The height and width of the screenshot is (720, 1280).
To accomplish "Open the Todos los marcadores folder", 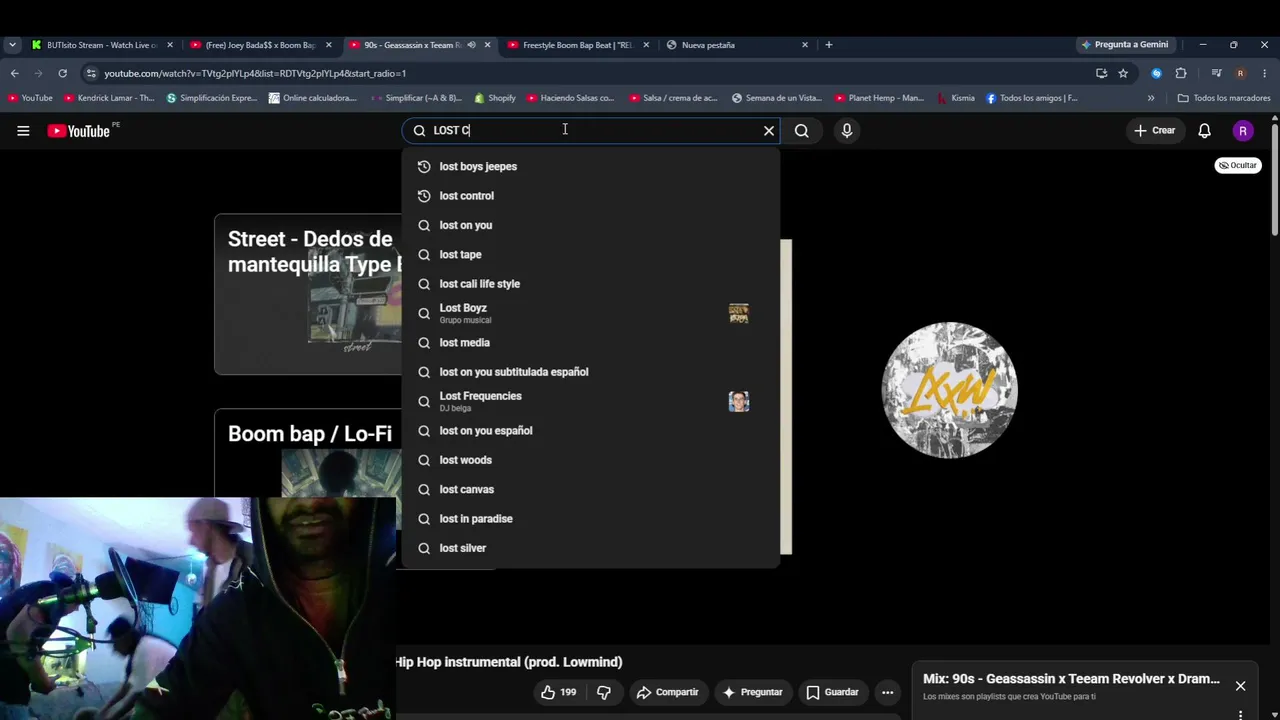I will (x=1224, y=98).
